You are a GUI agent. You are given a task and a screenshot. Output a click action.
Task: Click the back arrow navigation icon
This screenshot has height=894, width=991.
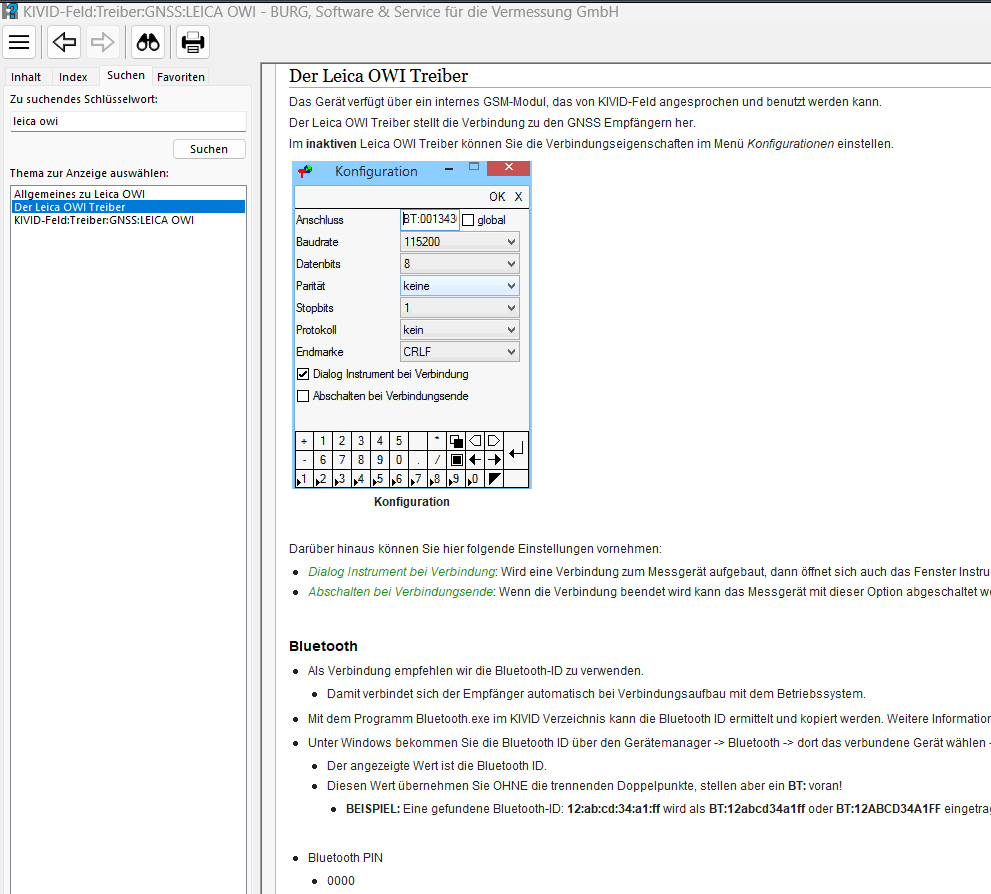pos(64,42)
